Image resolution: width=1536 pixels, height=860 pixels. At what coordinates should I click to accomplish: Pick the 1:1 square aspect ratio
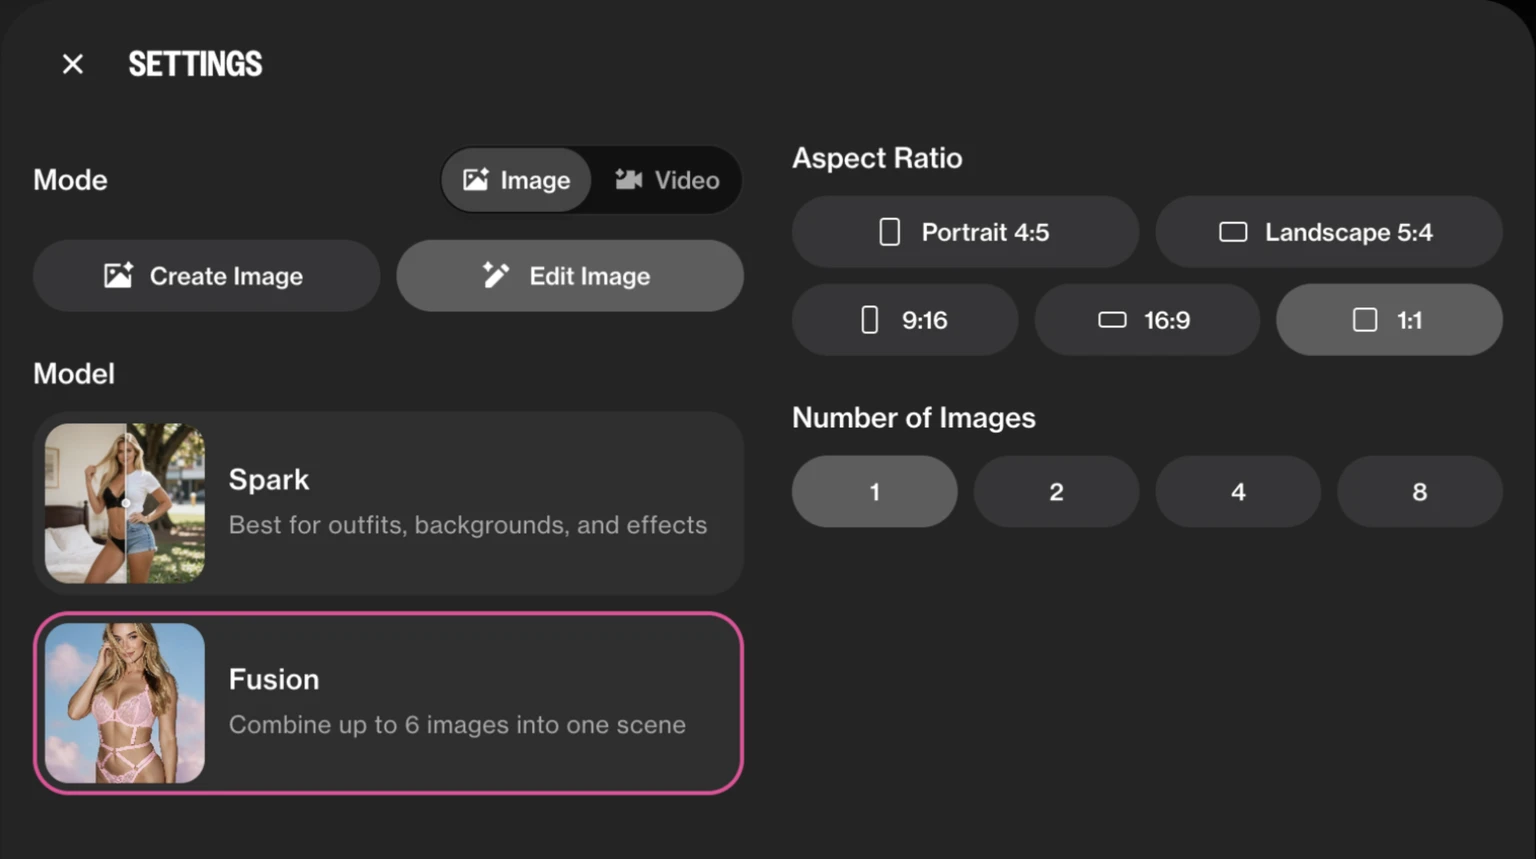(x=1389, y=320)
